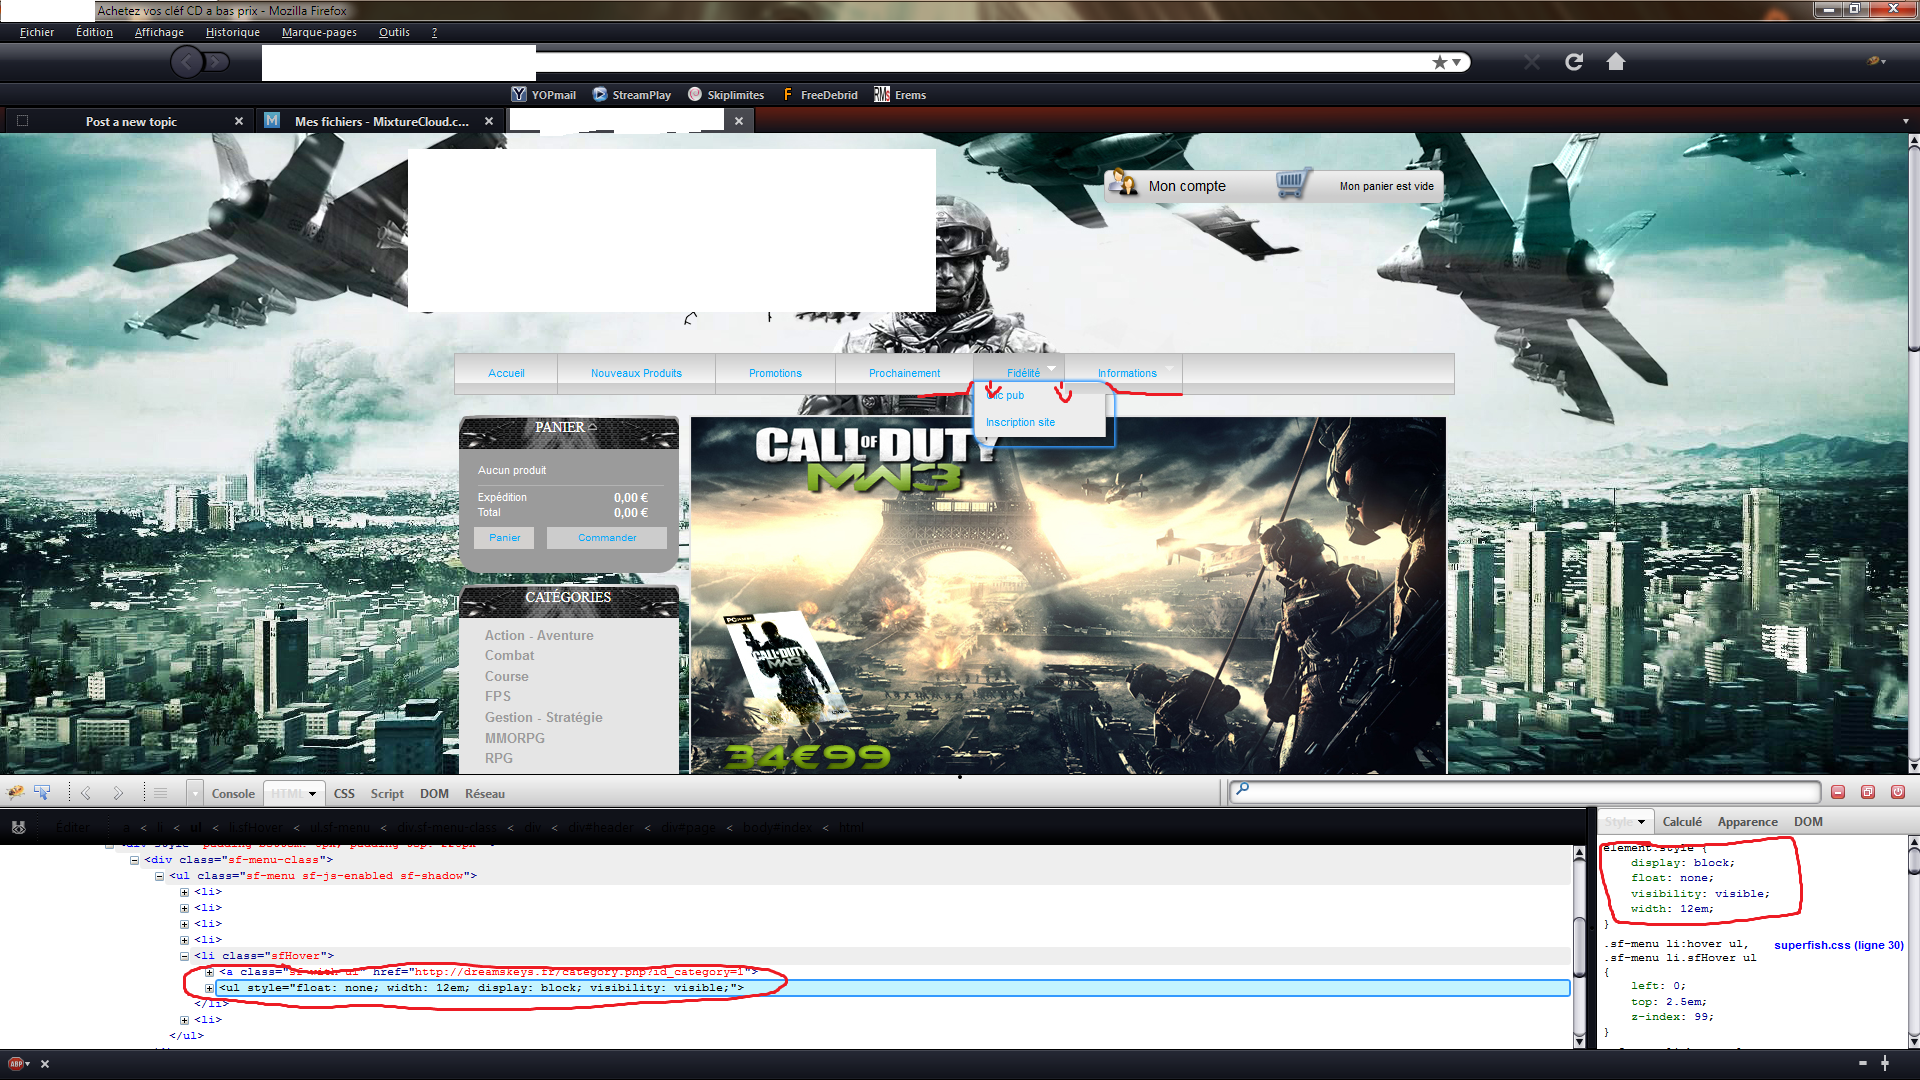This screenshot has height=1080, width=1920.
Task: Switch to the Calculé side tab
Action: [x=1681, y=822]
